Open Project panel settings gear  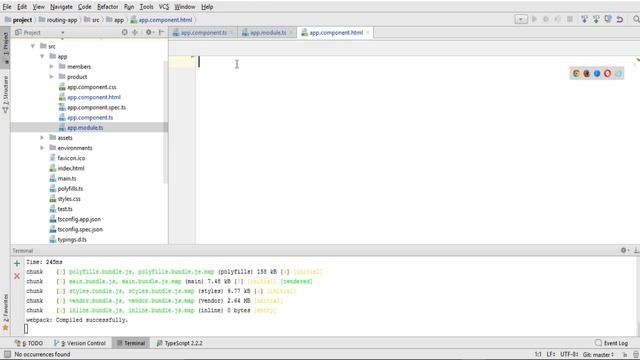[x=149, y=32]
